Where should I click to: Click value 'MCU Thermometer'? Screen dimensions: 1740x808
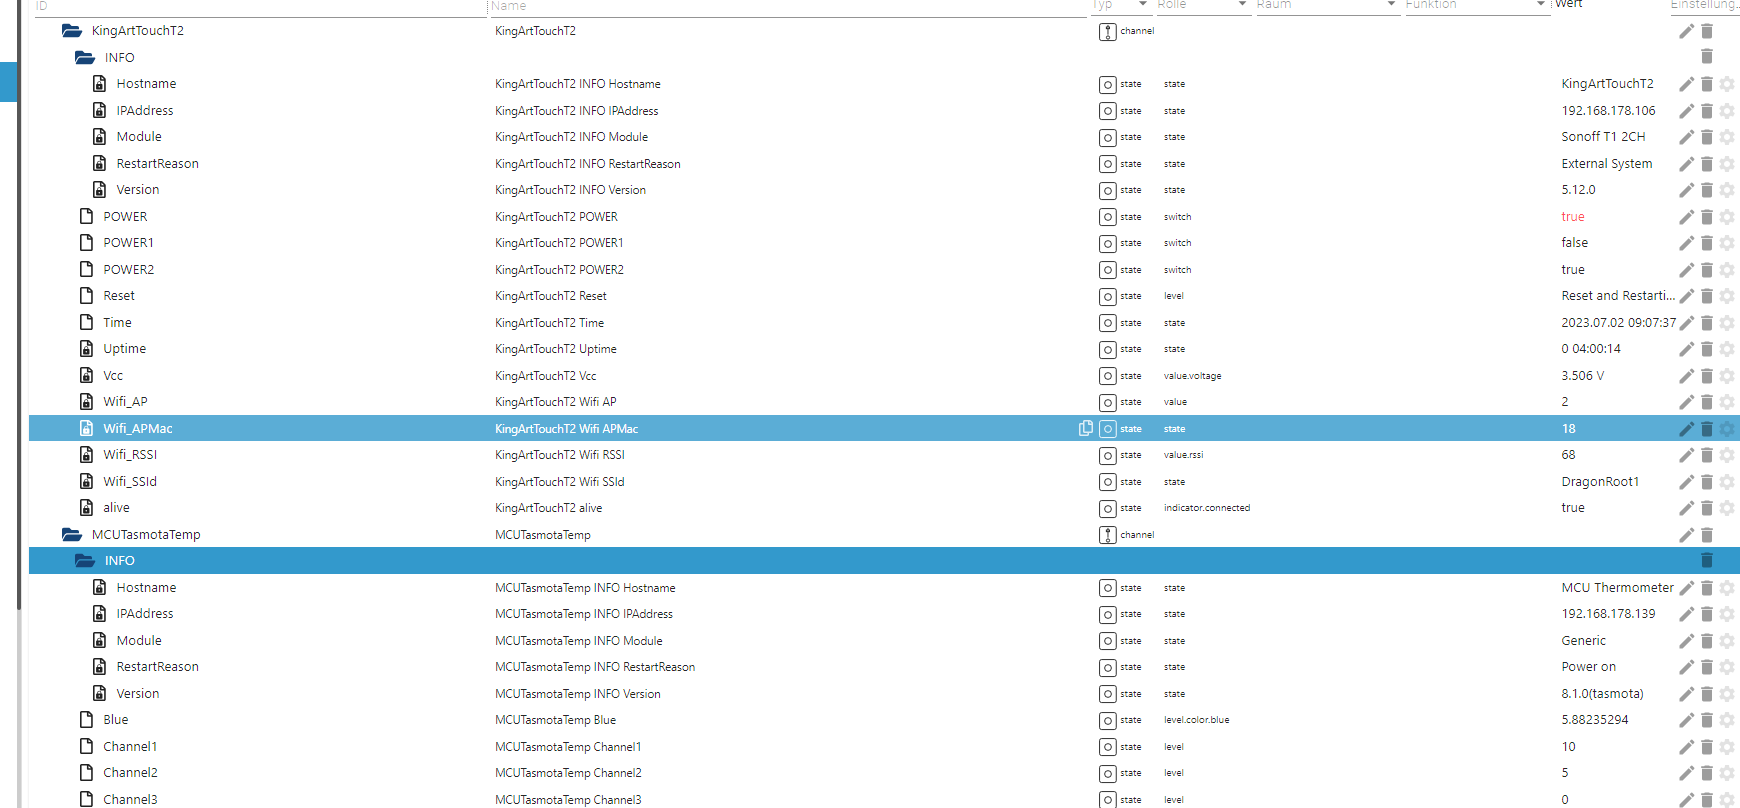(x=1617, y=588)
